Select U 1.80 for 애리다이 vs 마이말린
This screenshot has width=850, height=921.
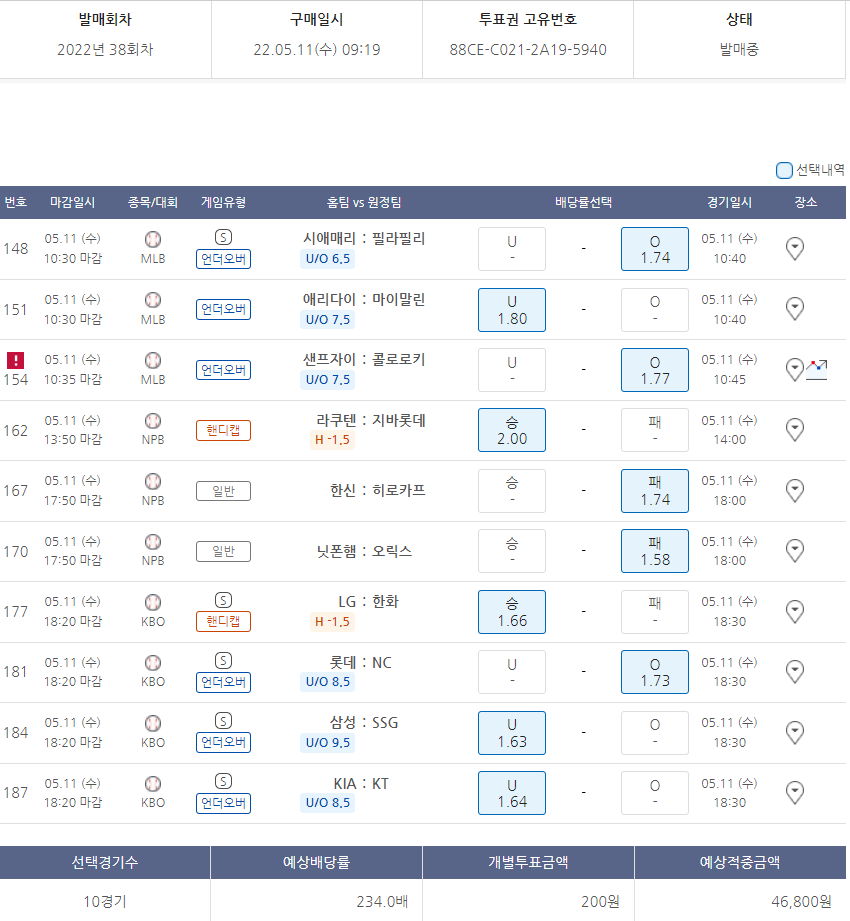click(512, 310)
